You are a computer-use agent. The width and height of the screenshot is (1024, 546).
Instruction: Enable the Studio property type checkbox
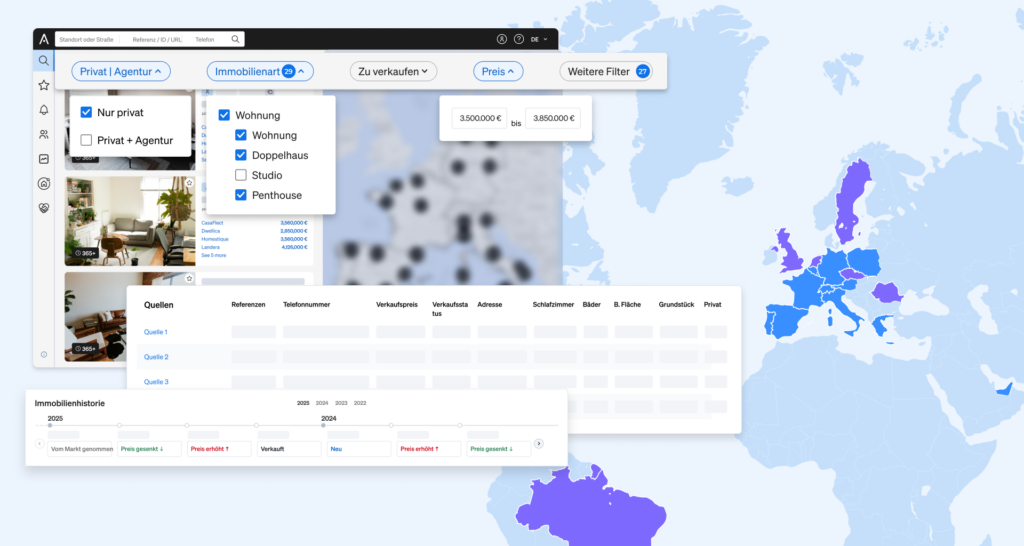point(241,175)
